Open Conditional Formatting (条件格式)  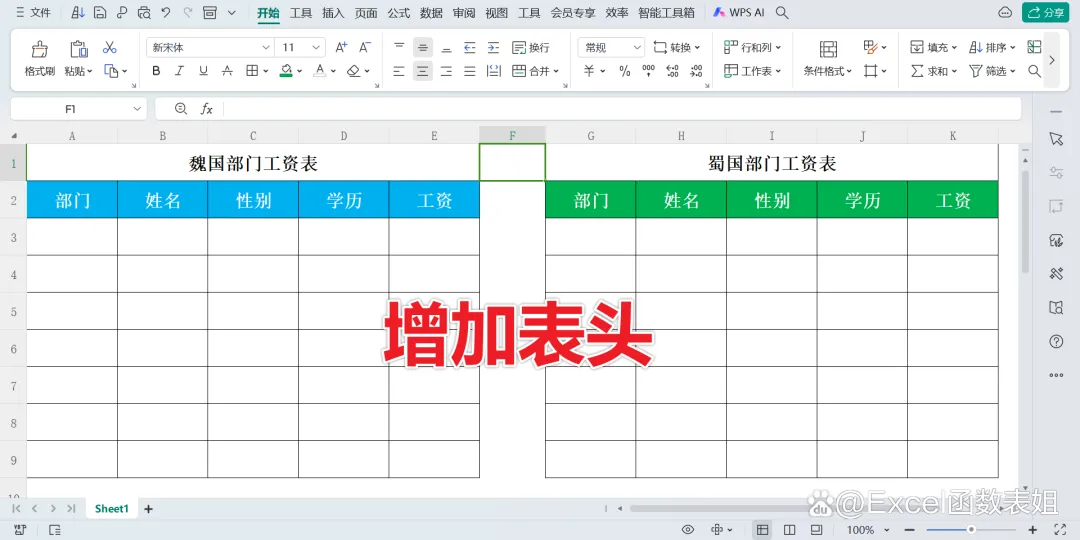click(828, 58)
